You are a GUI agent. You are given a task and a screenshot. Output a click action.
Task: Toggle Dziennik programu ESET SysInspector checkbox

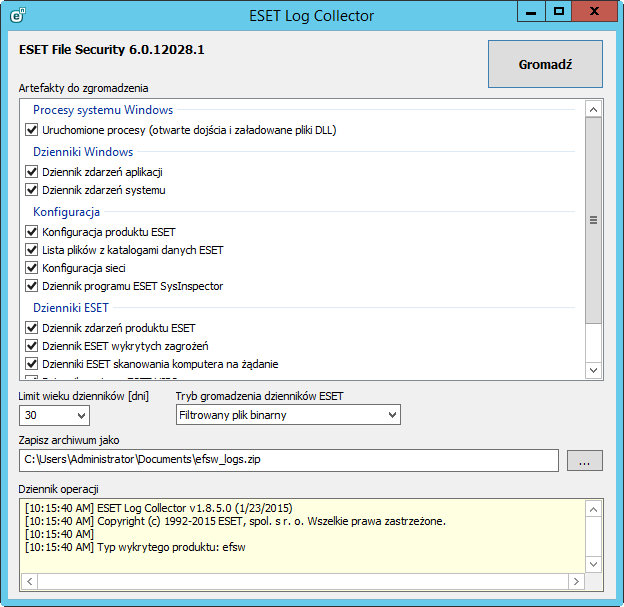click(32, 286)
